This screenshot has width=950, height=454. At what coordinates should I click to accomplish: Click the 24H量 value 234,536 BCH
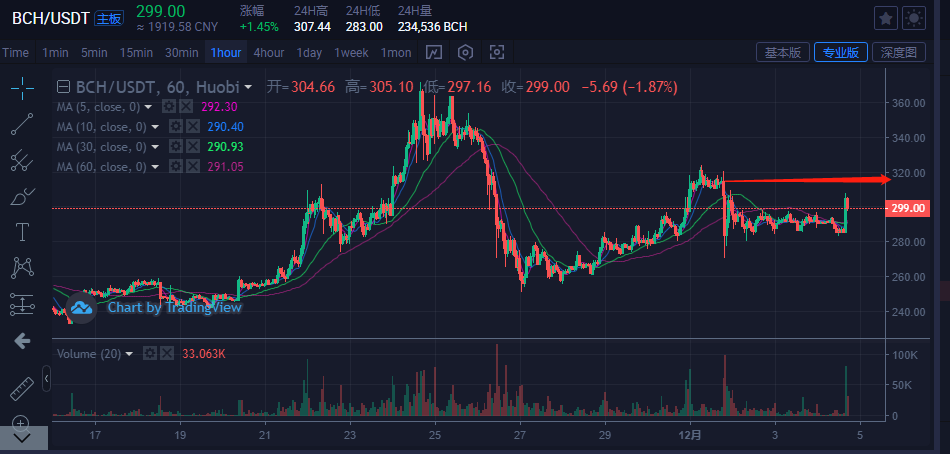point(432,27)
